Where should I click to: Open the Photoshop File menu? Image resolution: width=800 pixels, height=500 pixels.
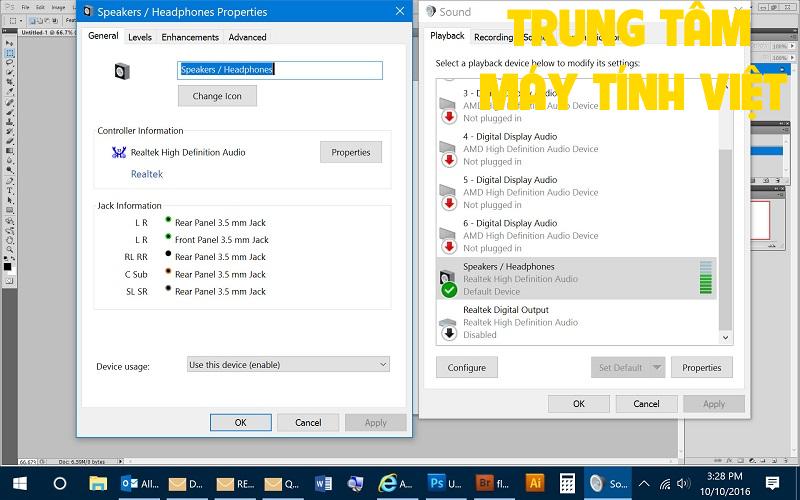(26, 8)
